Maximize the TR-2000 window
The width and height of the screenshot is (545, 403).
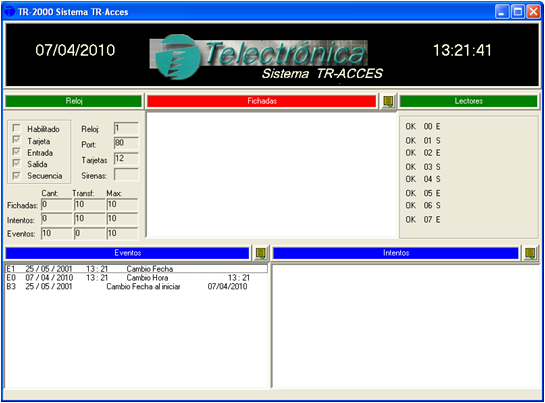coord(518,12)
